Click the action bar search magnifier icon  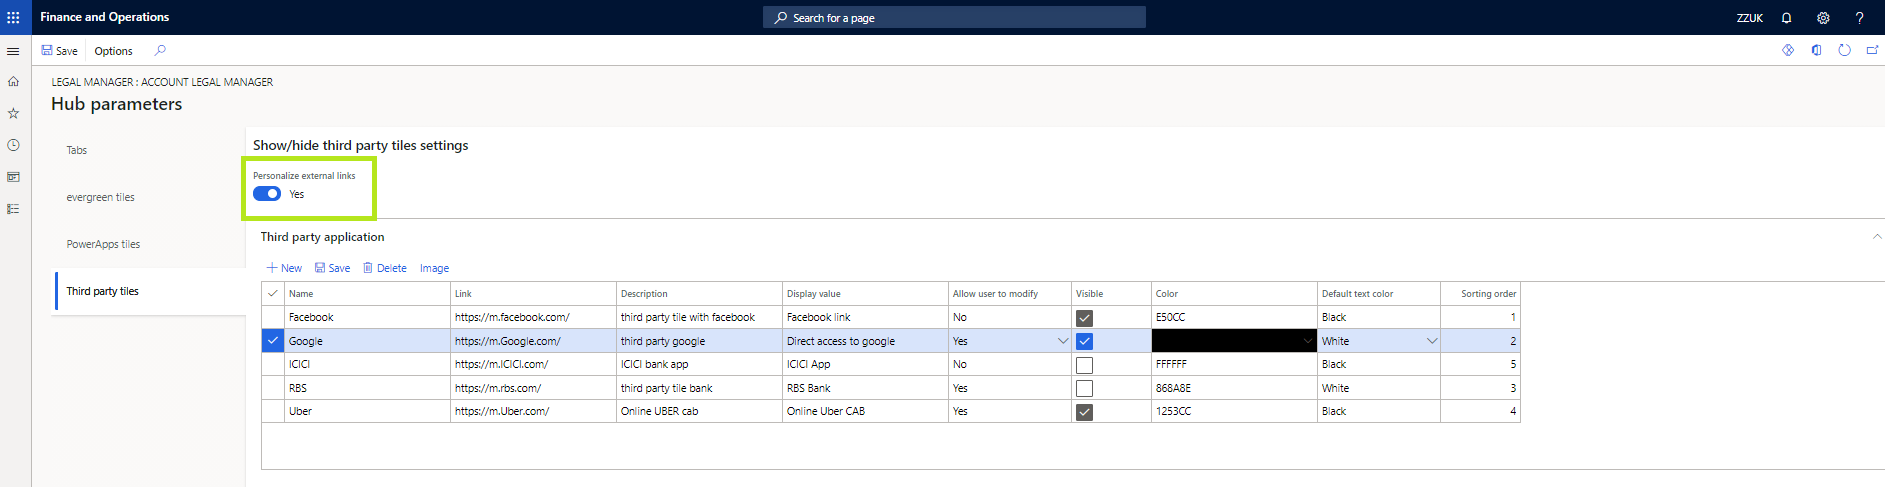pos(160,50)
